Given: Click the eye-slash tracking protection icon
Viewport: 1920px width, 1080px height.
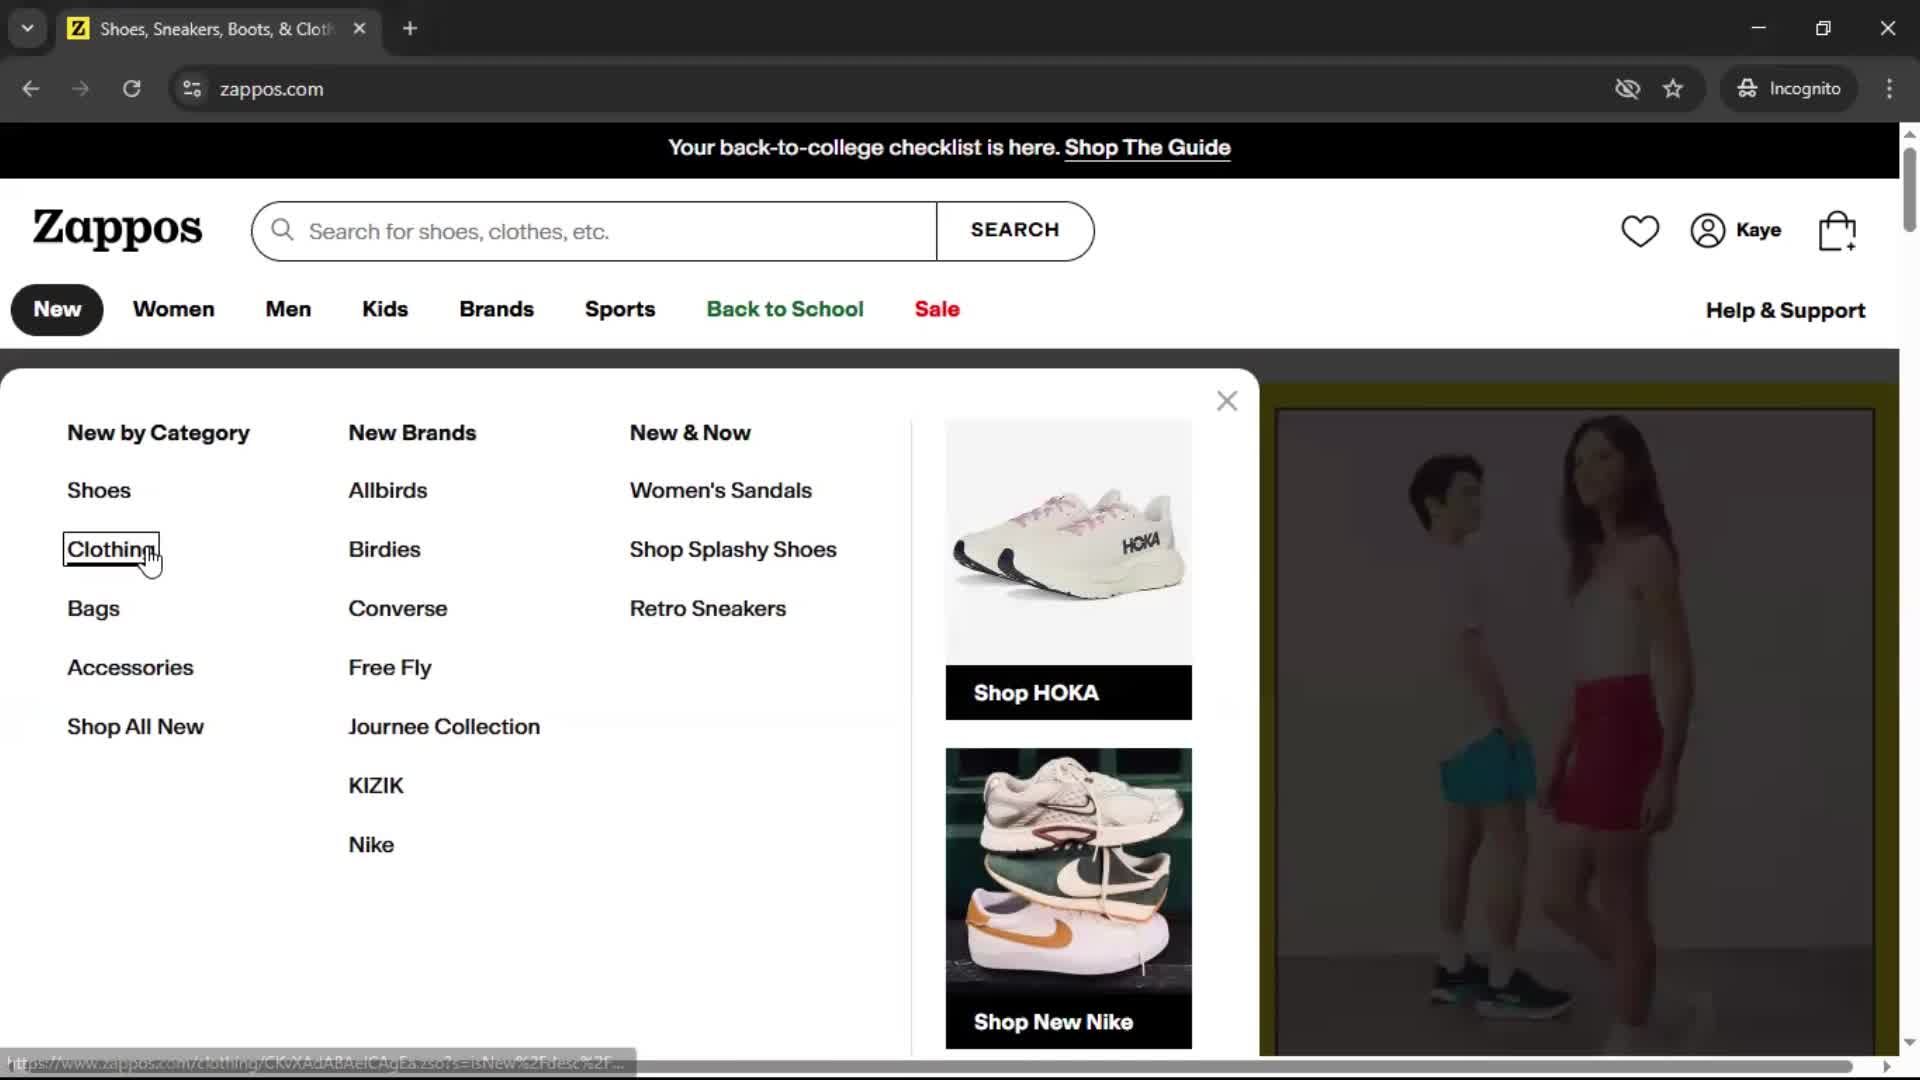Looking at the screenshot, I should tap(1627, 89).
